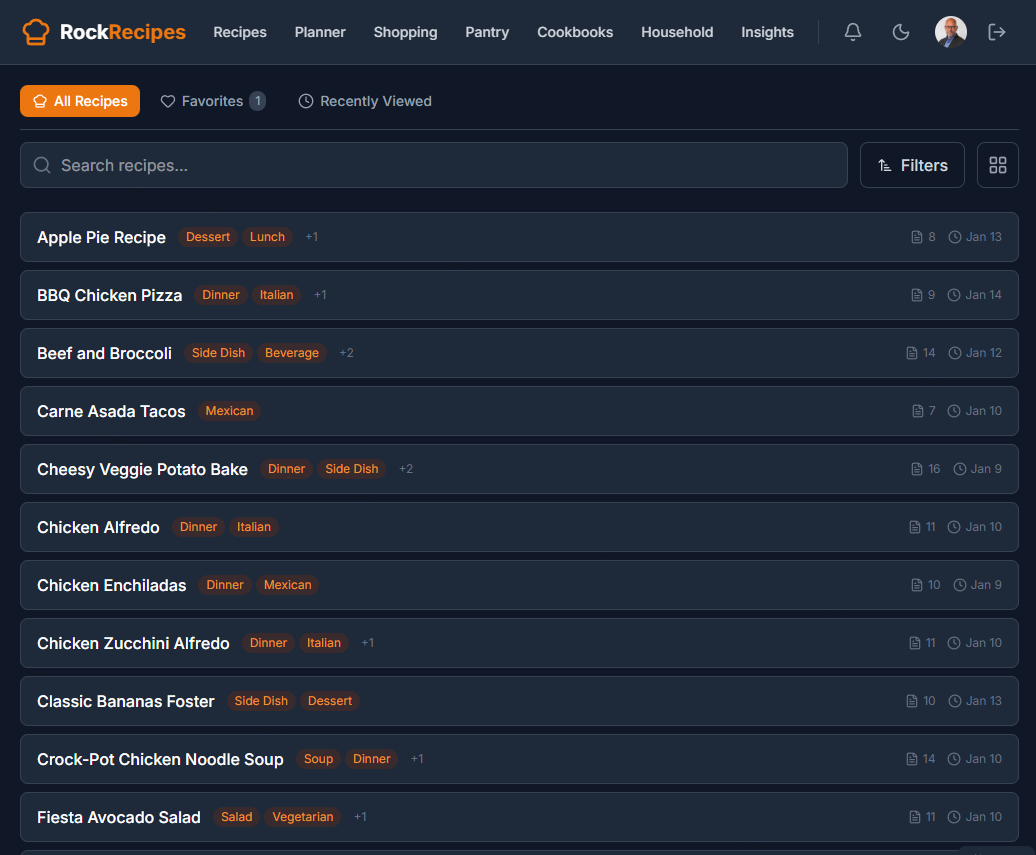Open the Carne Asada Tacos recipe
The image size is (1036, 855).
point(111,411)
